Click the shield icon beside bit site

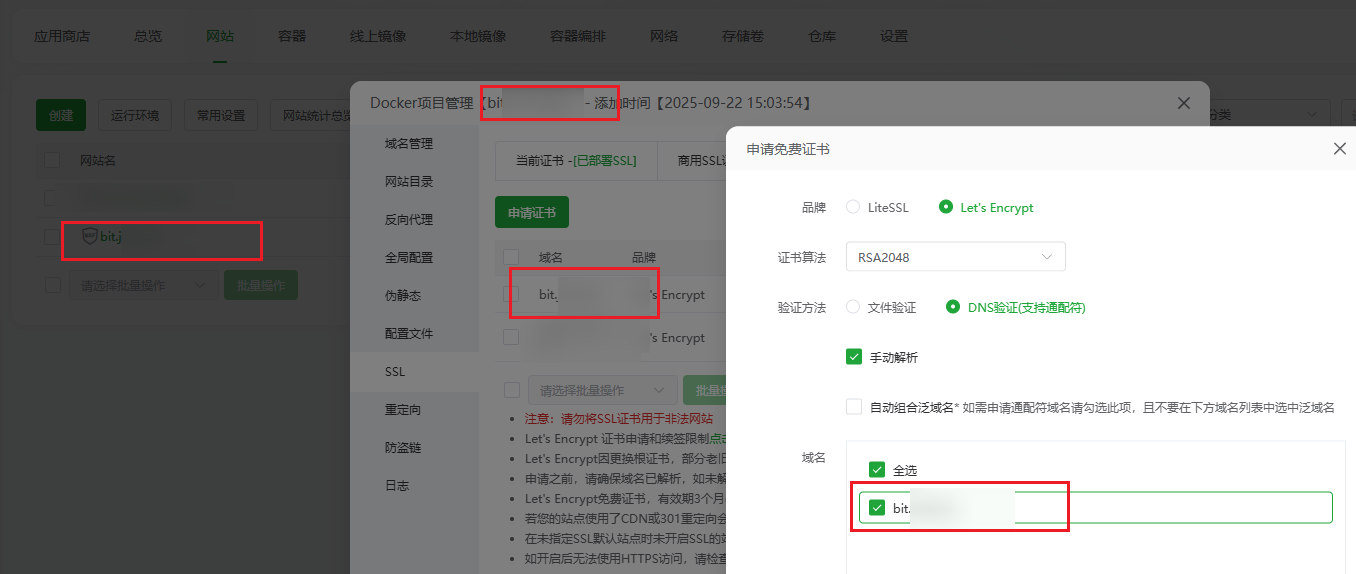point(89,236)
